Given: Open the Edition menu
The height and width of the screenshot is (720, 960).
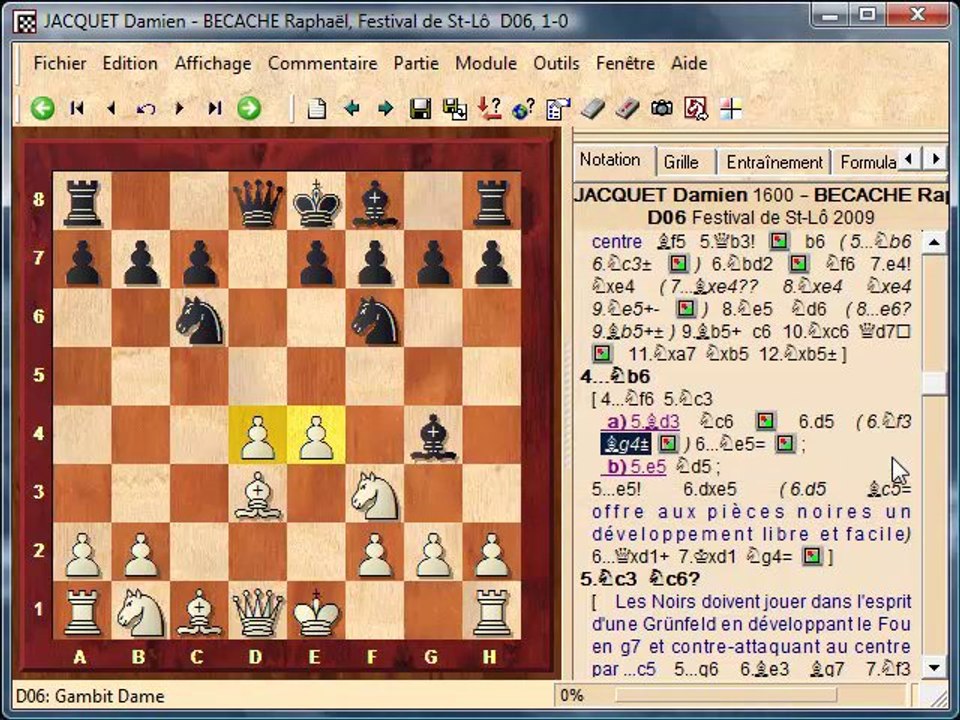Looking at the screenshot, I should point(130,63).
